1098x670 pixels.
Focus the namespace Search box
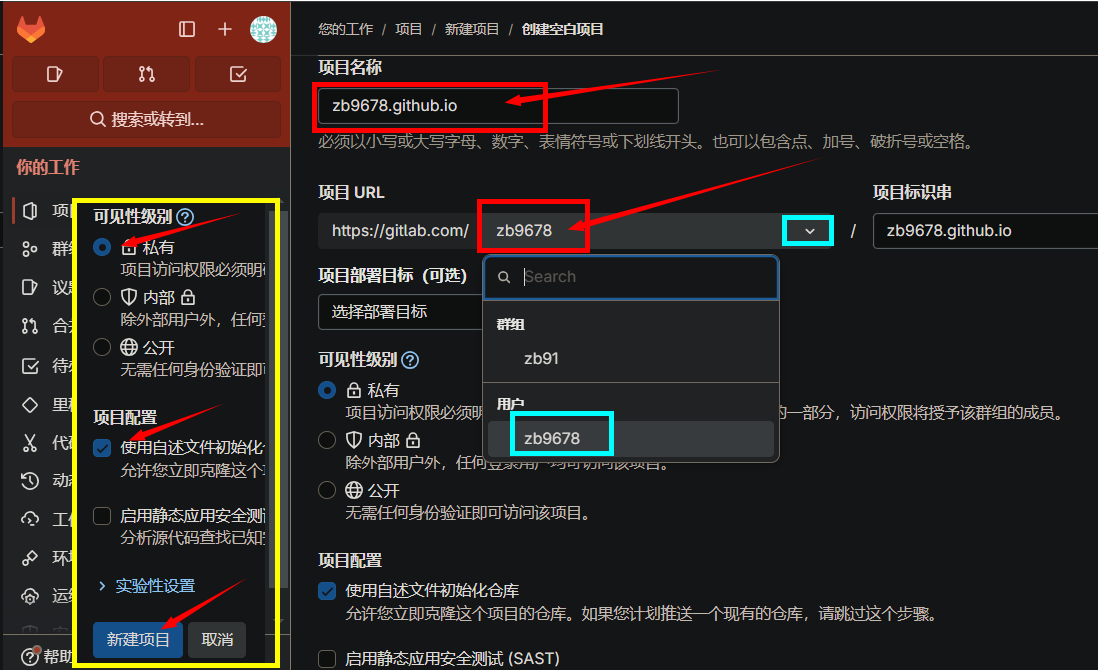631,277
